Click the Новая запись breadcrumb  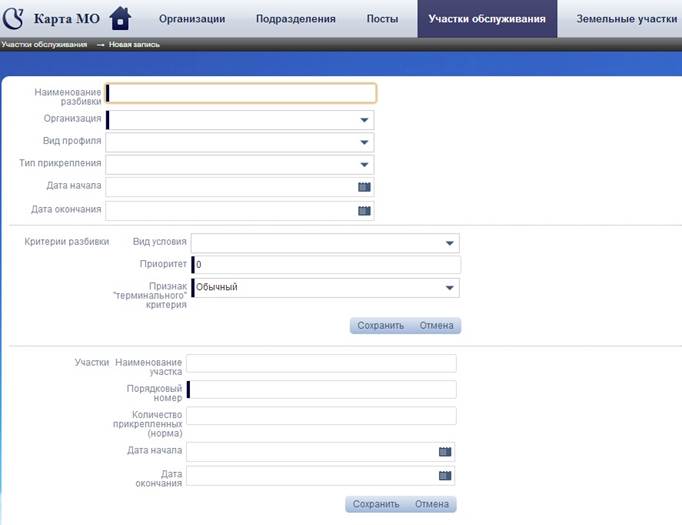[x=134, y=44]
